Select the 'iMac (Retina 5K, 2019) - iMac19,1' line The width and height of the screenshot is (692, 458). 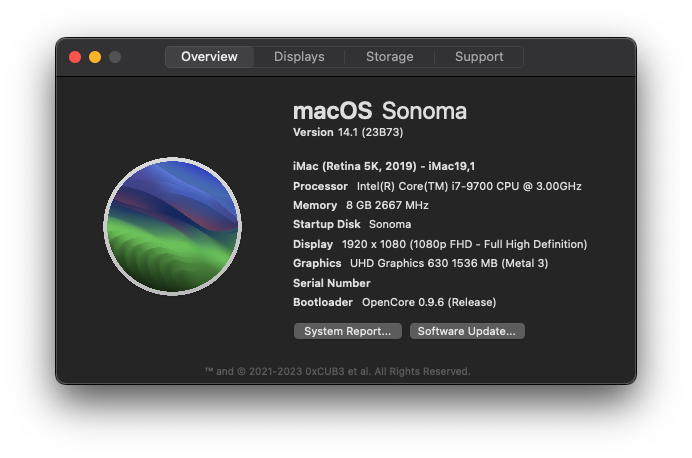(x=384, y=166)
